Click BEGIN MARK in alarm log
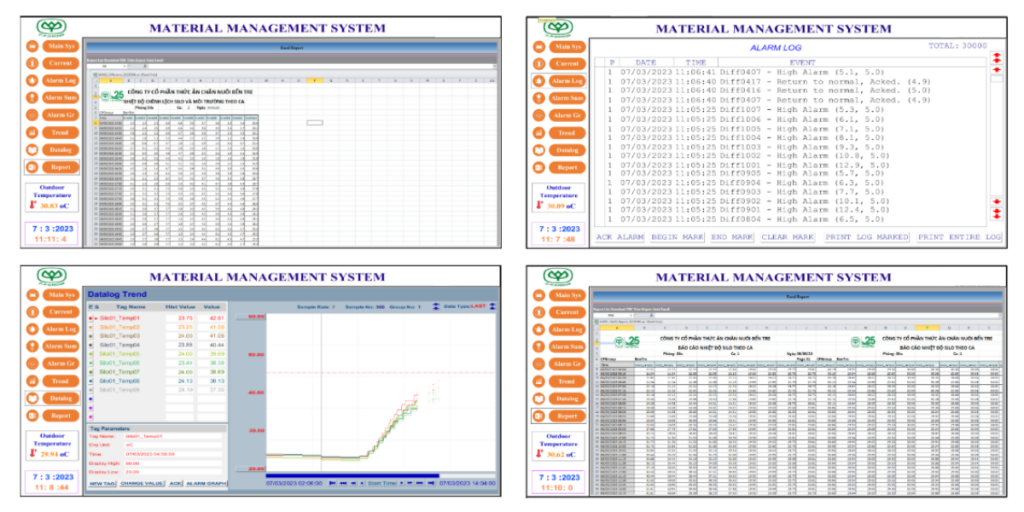The image size is (1024, 512). point(678,237)
